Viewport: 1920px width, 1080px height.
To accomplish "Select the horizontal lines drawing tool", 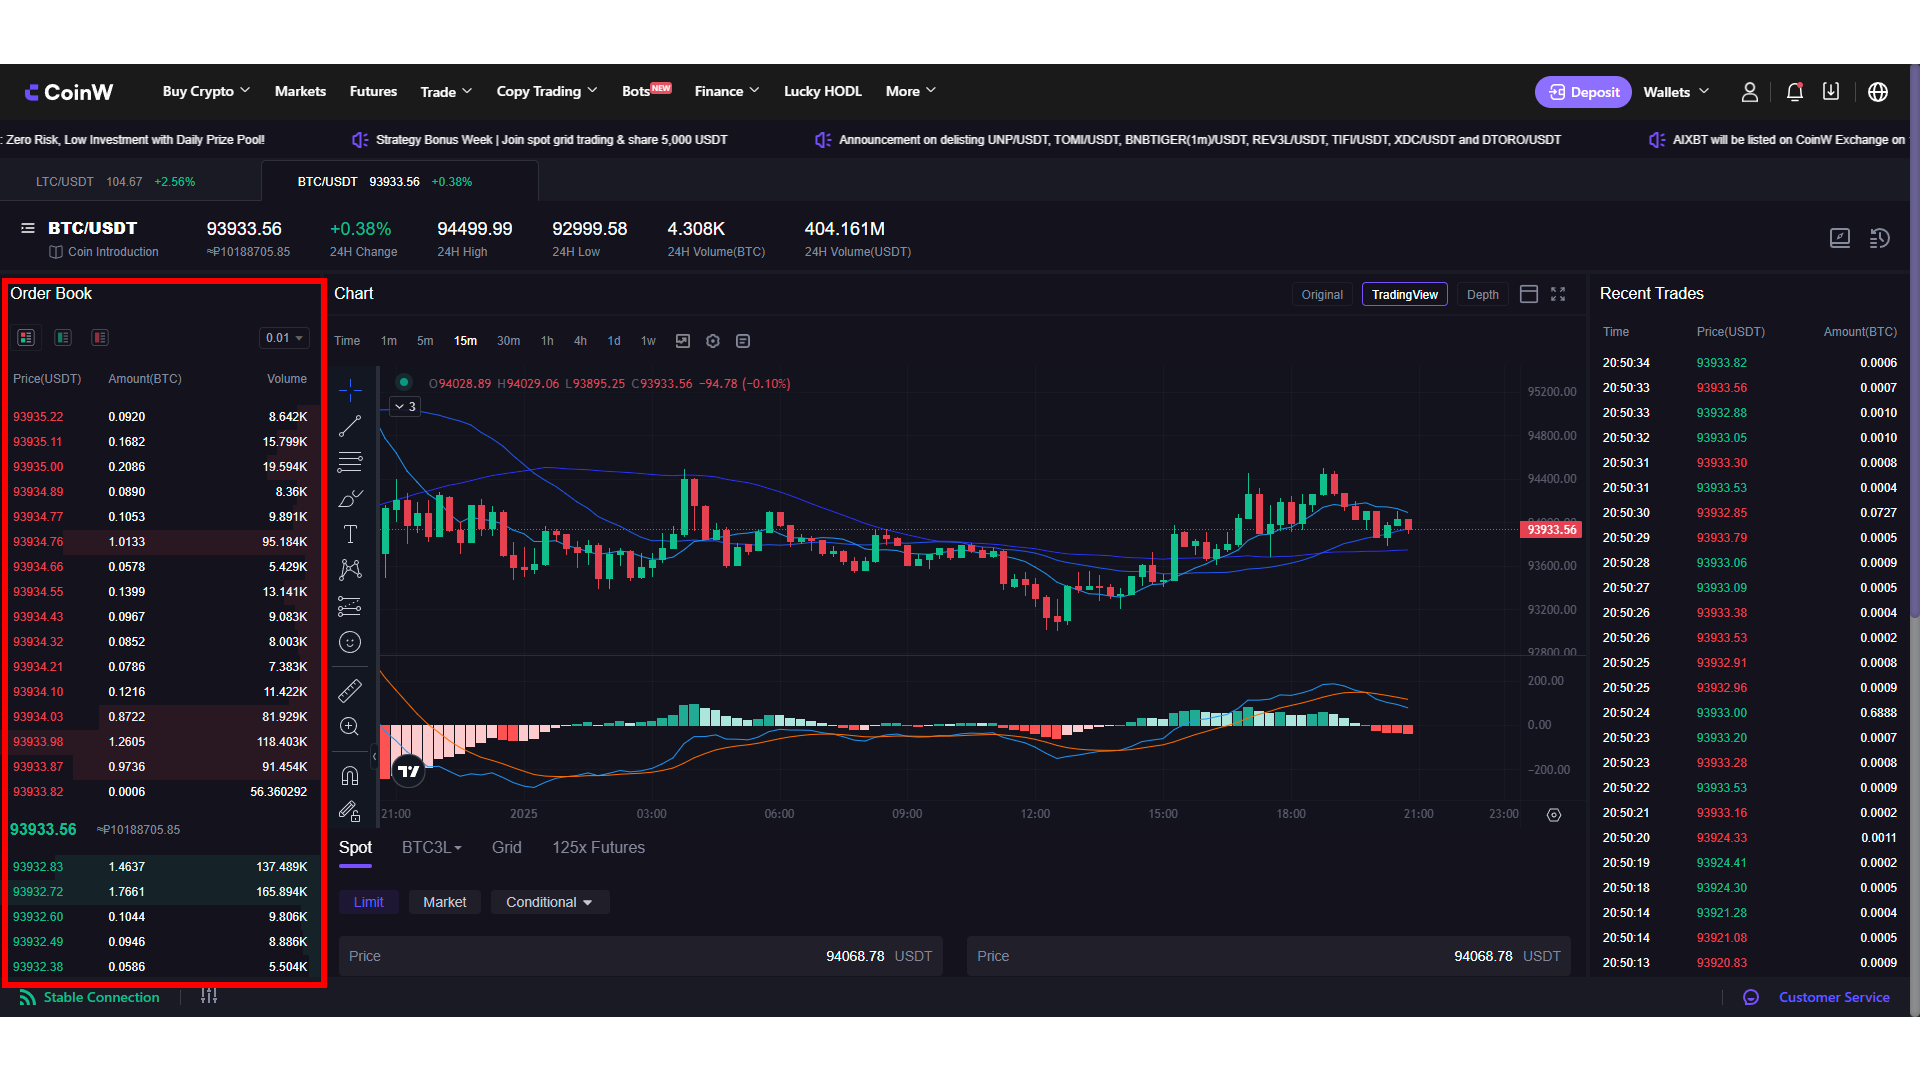I will coord(350,462).
